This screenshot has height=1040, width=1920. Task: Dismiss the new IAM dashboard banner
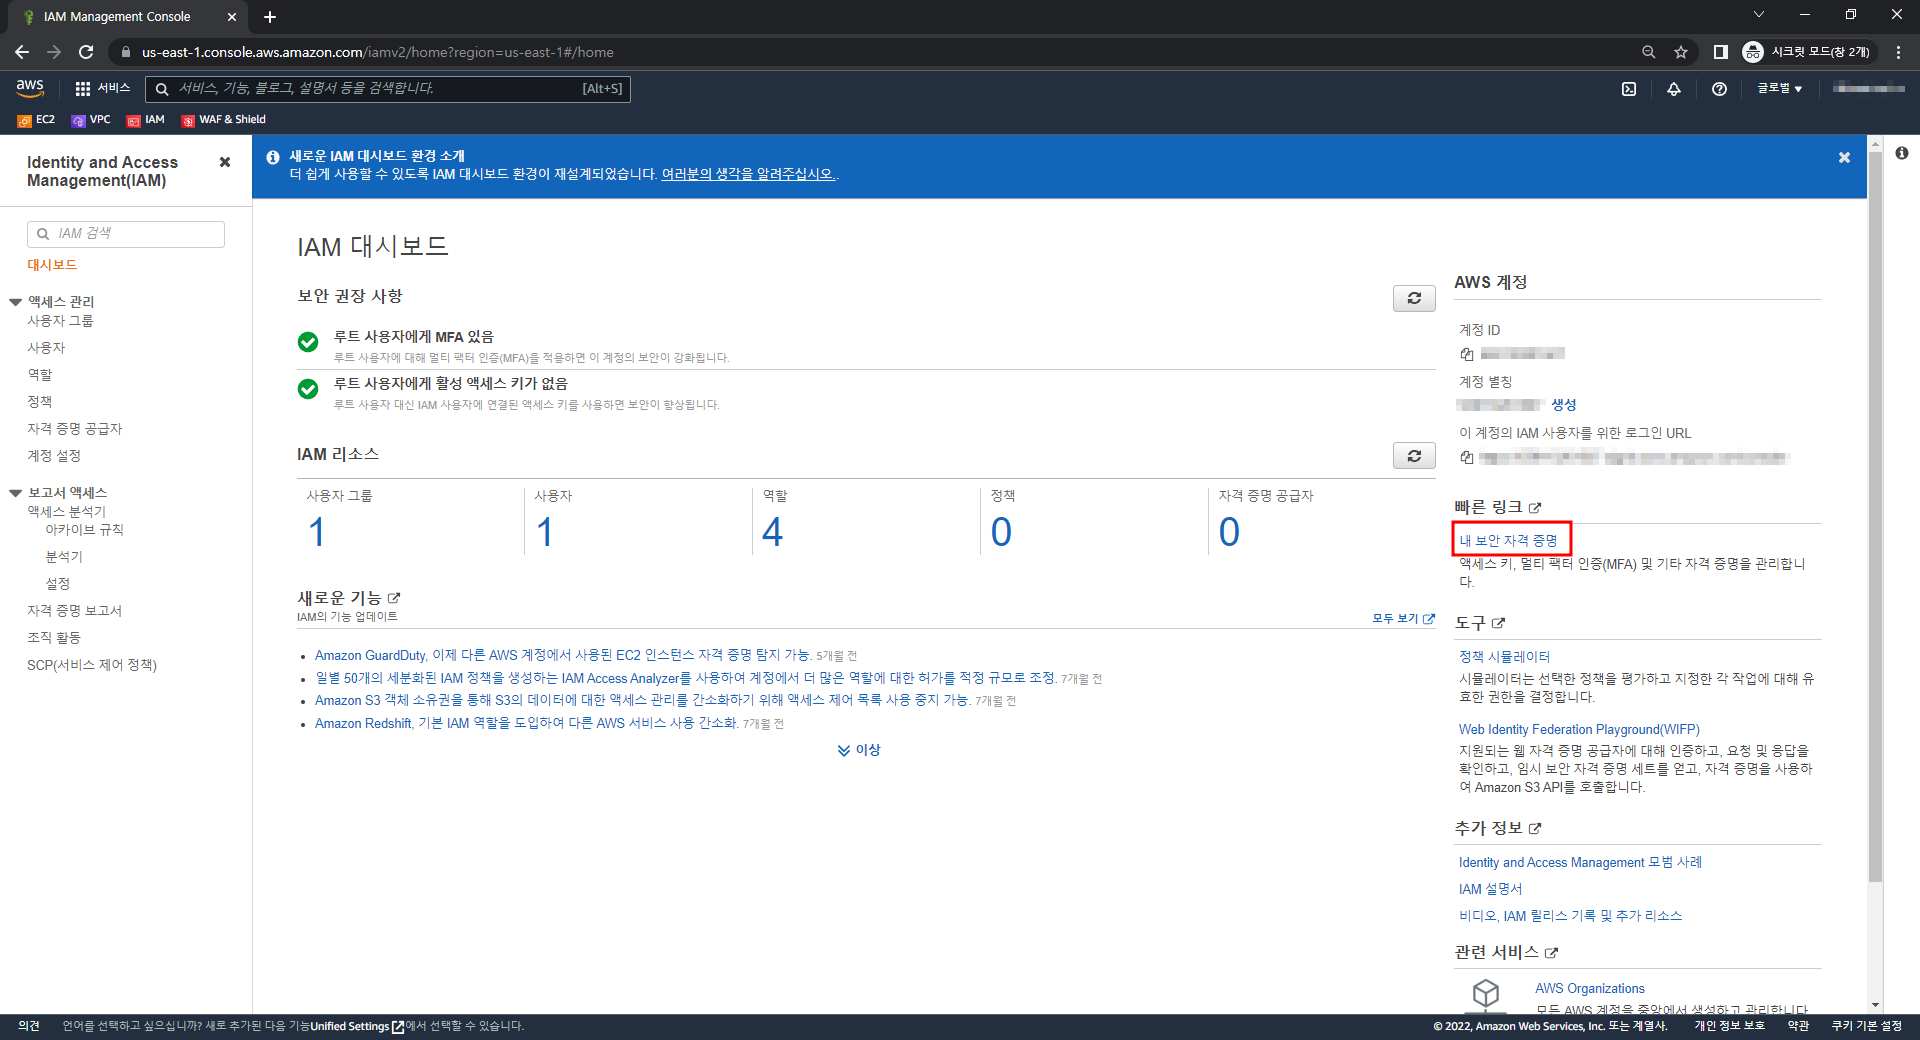(1844, 158)
